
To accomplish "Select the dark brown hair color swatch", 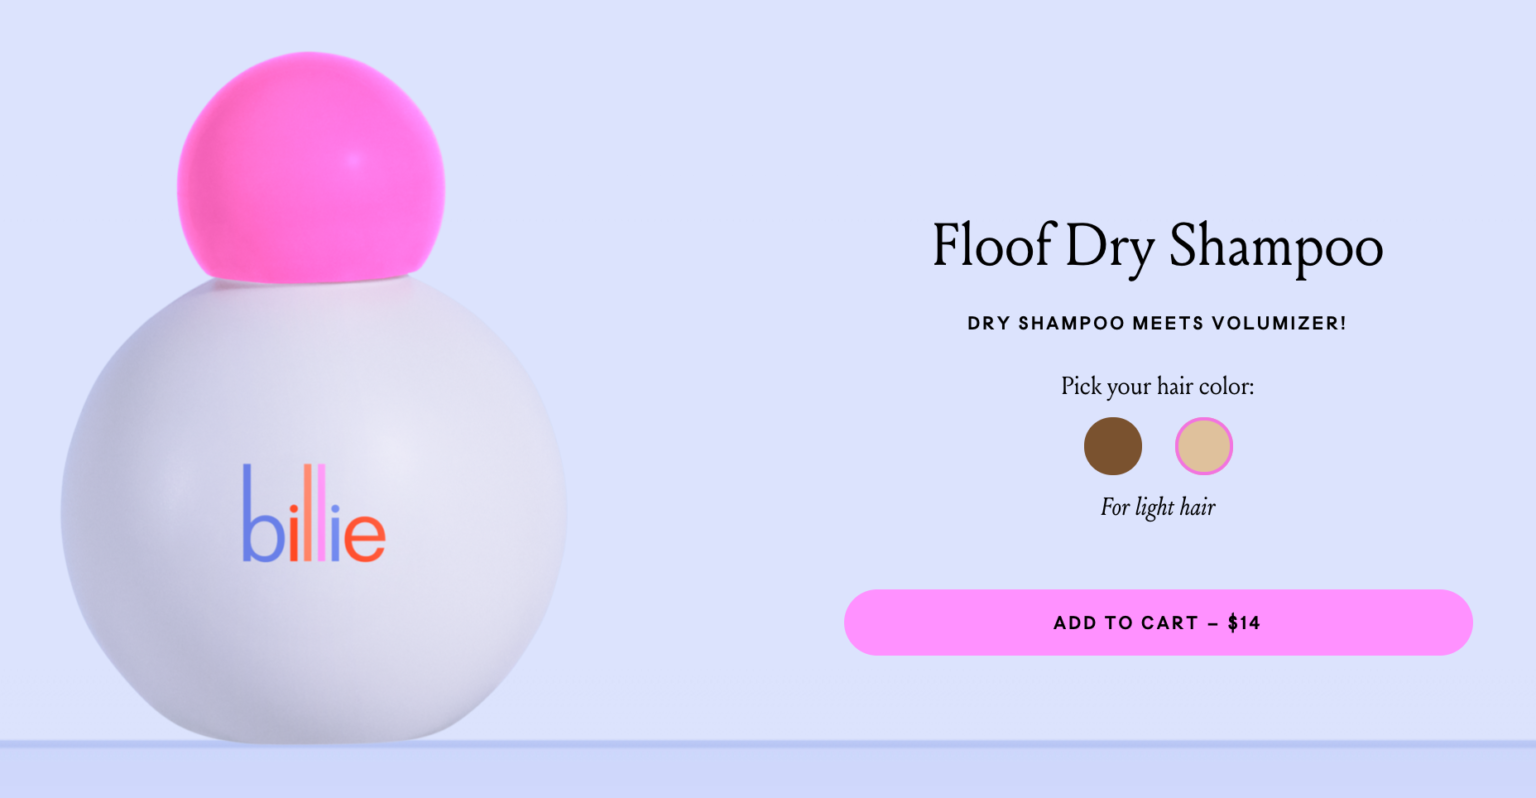I will [x=1113, y=446].
